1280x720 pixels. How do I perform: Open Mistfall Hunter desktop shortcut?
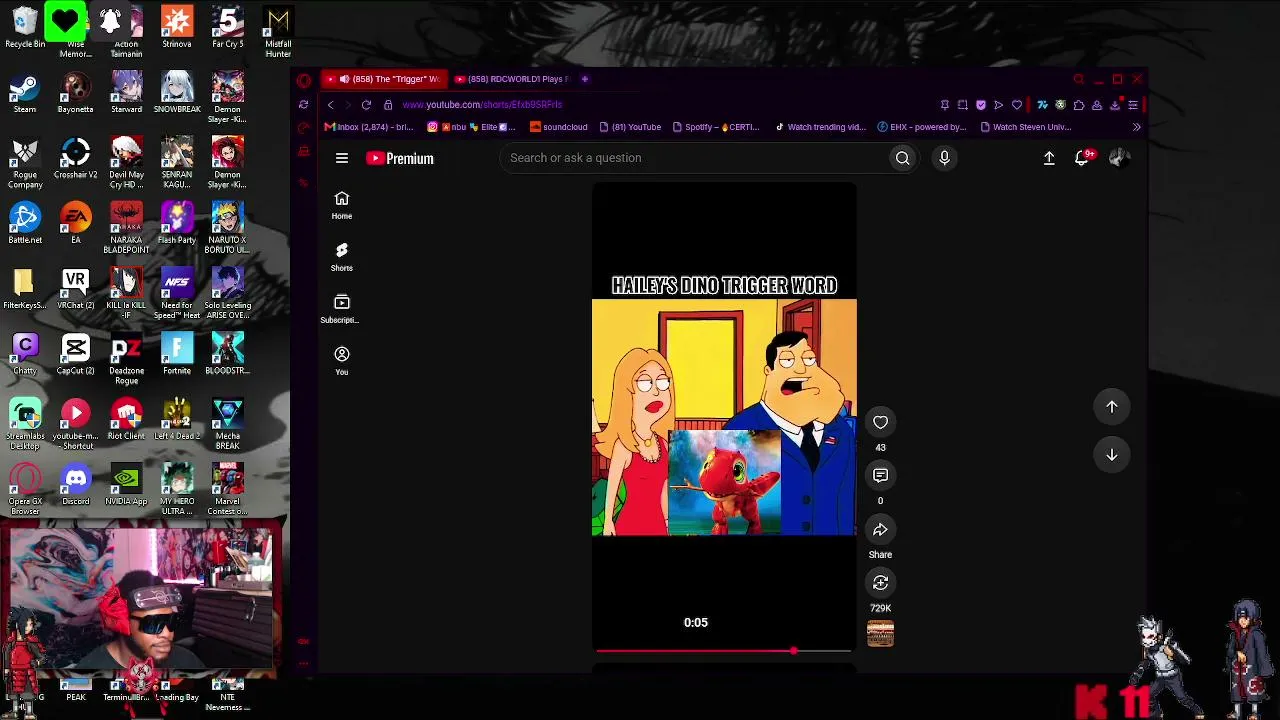[278, 32]
